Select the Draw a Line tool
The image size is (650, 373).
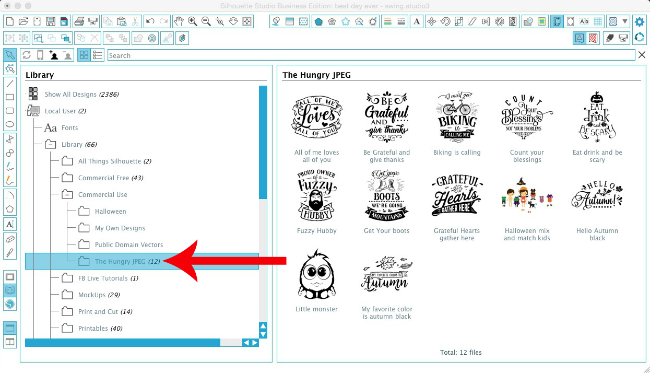10,83
